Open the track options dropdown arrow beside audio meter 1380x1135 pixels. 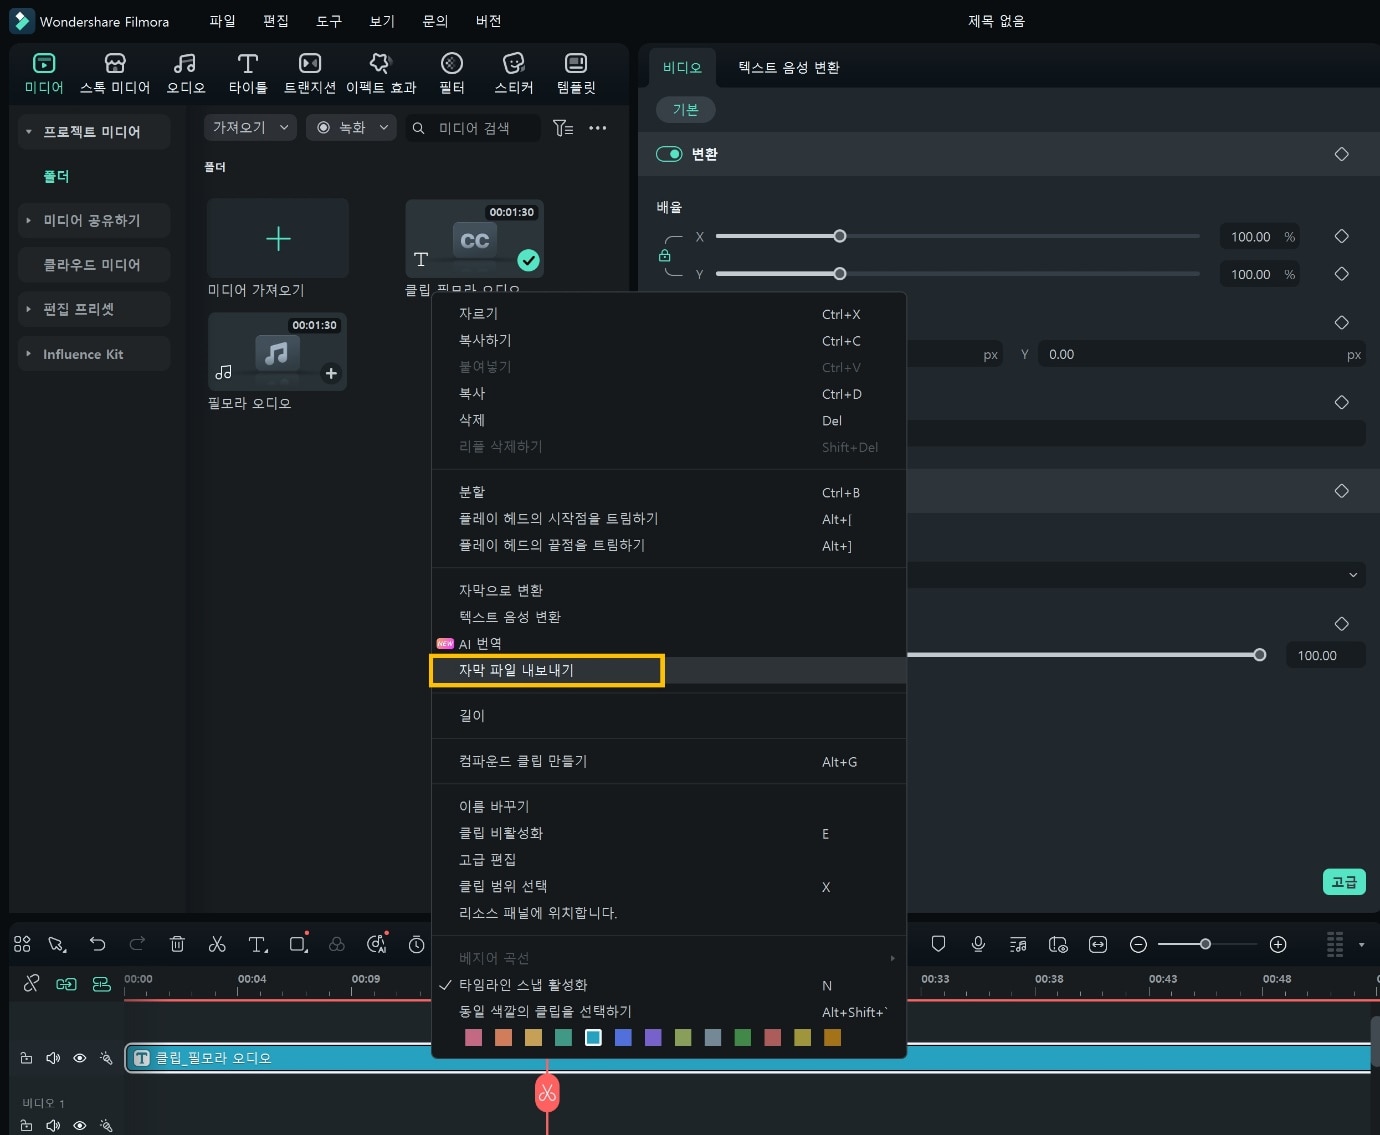coord(1361,945)
